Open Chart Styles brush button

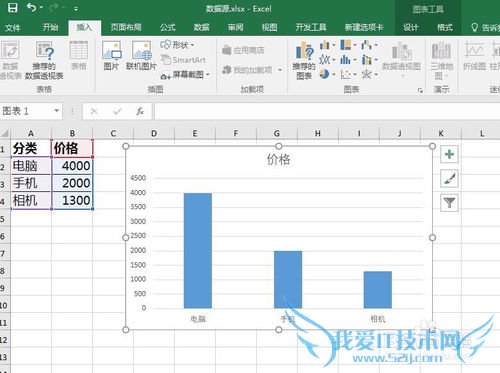point(449,178)
